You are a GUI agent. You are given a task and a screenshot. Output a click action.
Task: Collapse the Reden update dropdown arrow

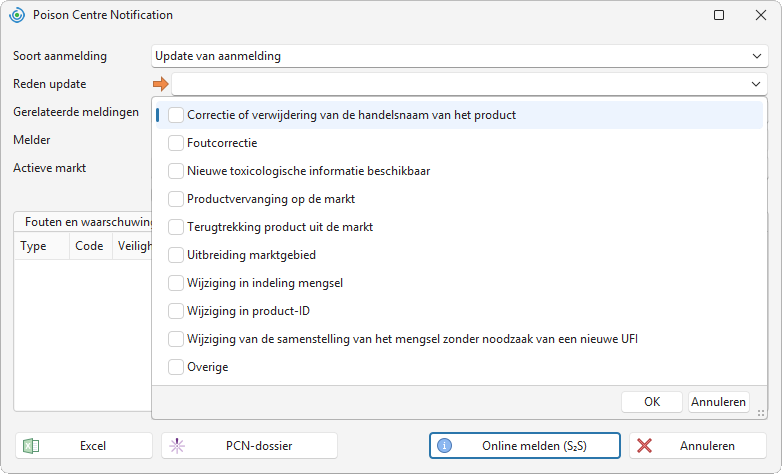pos(756,84)
